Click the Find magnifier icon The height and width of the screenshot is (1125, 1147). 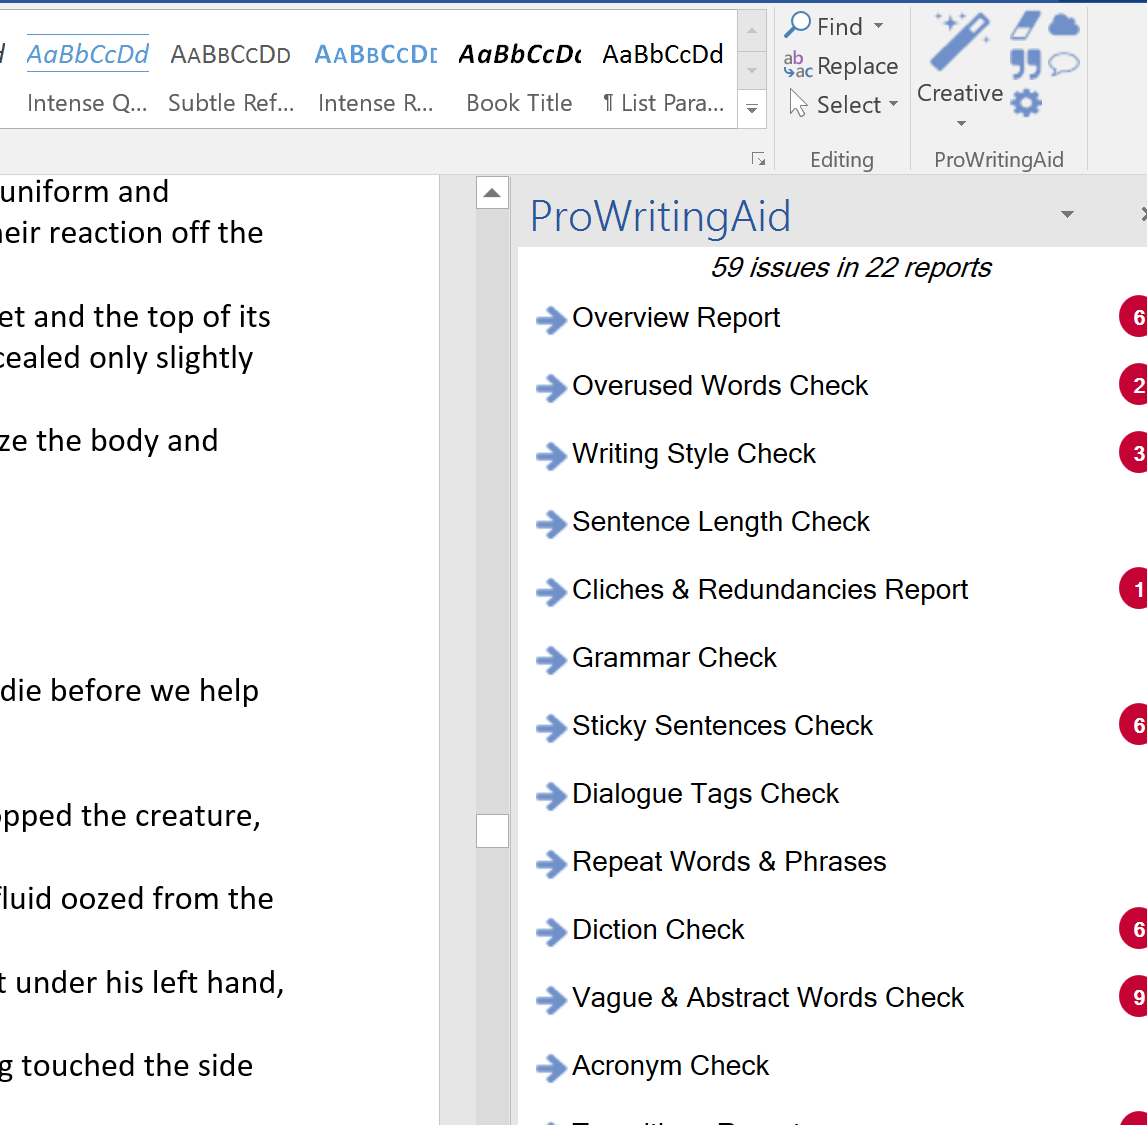pos(797,25)
